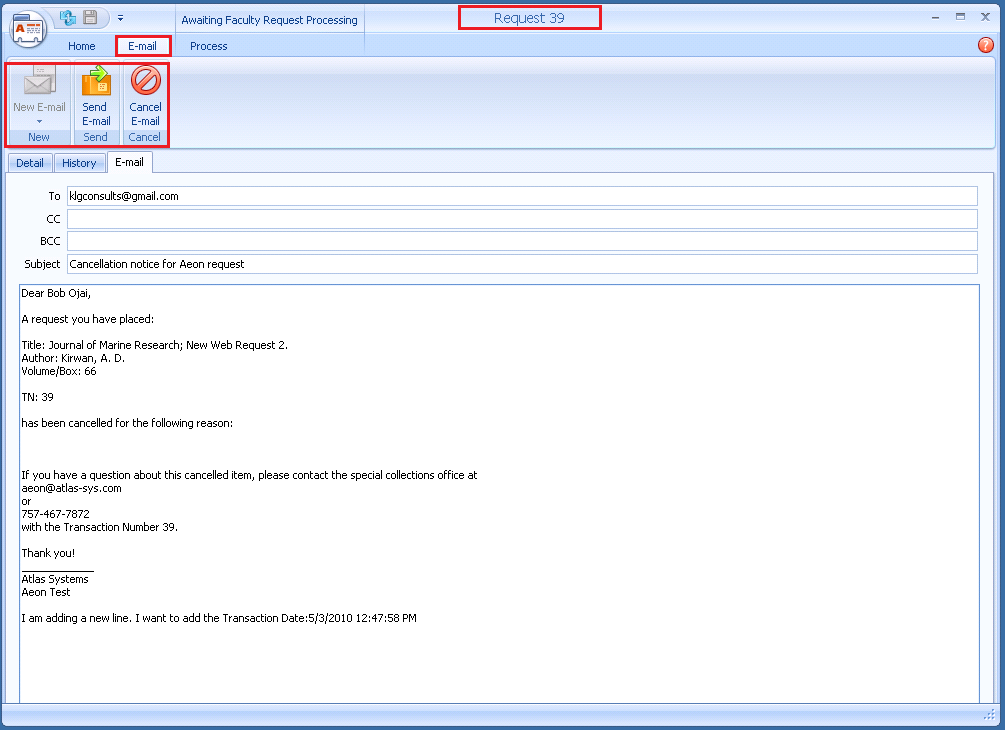Click the resize grip in status bar corner
The height and width of the screenshot is (730, 1005).
[991, 716]
